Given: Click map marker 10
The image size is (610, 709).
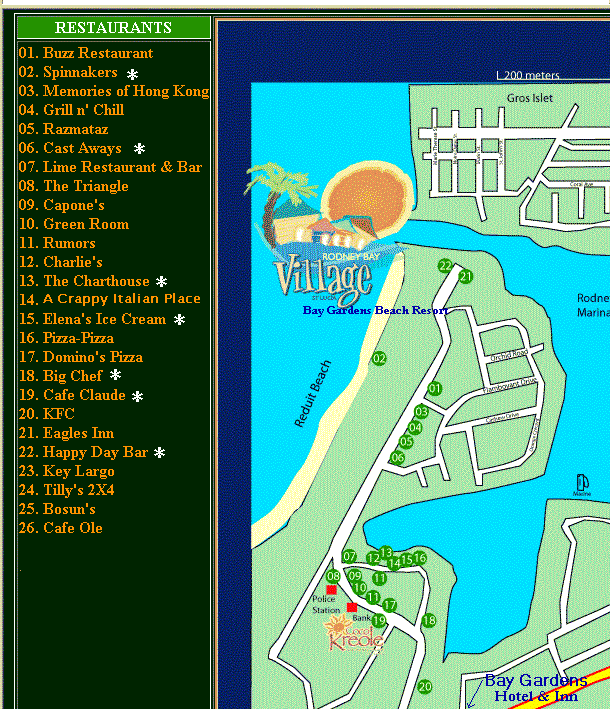Looking at the screenshot, I should pyautogui.click(x=359, y=588).
